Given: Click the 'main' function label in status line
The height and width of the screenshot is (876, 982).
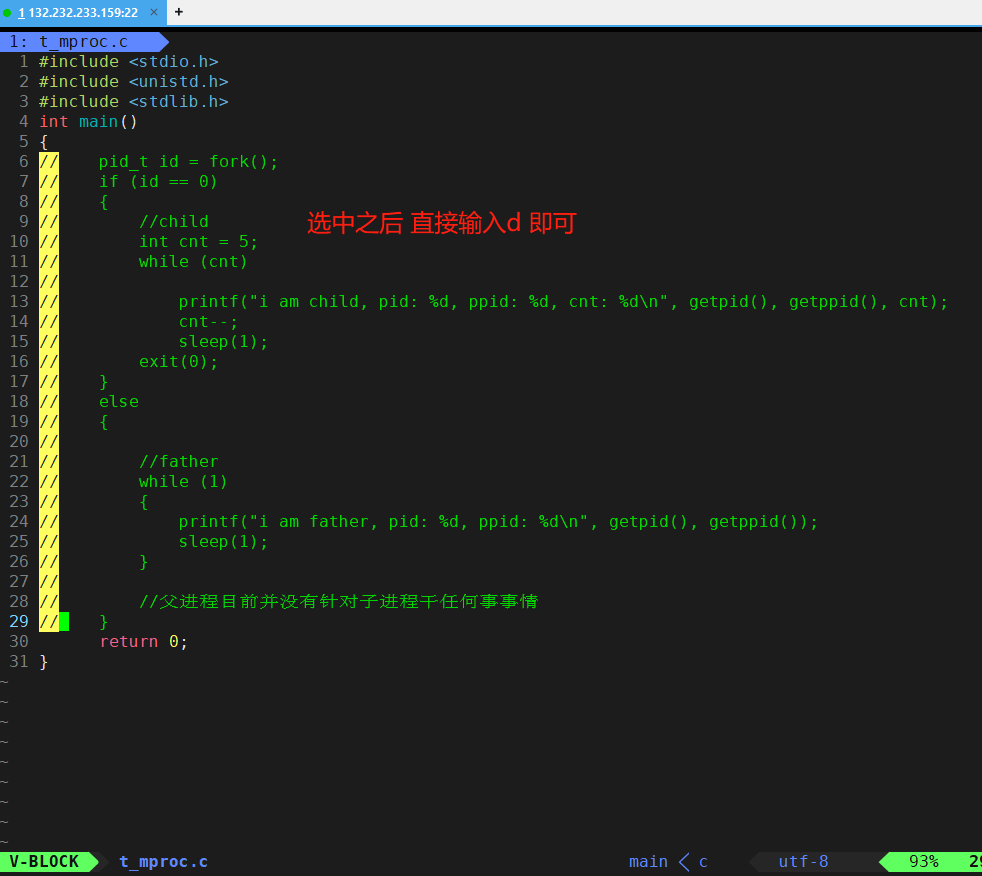Looking at the screenshot, I should click(x=648, y=862).
